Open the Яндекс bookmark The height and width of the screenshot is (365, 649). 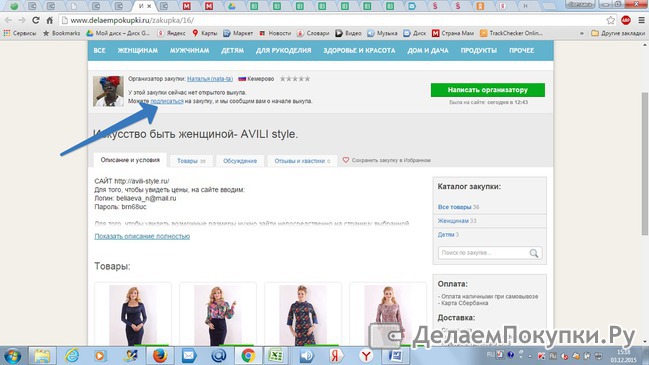point(171,33)
